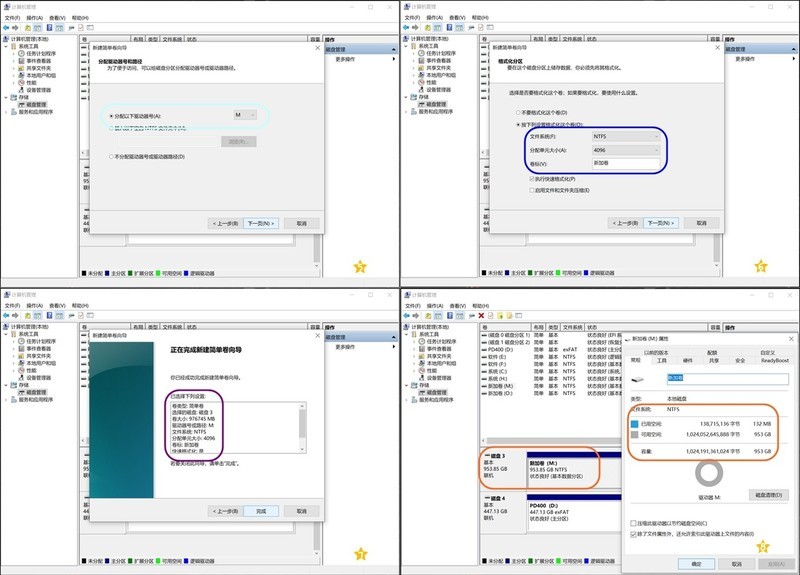This screenshot has width=800, height=575.
Task: Open the 文件(F) menu in the drive-letter wizard window
Action: tap(12, 18)
